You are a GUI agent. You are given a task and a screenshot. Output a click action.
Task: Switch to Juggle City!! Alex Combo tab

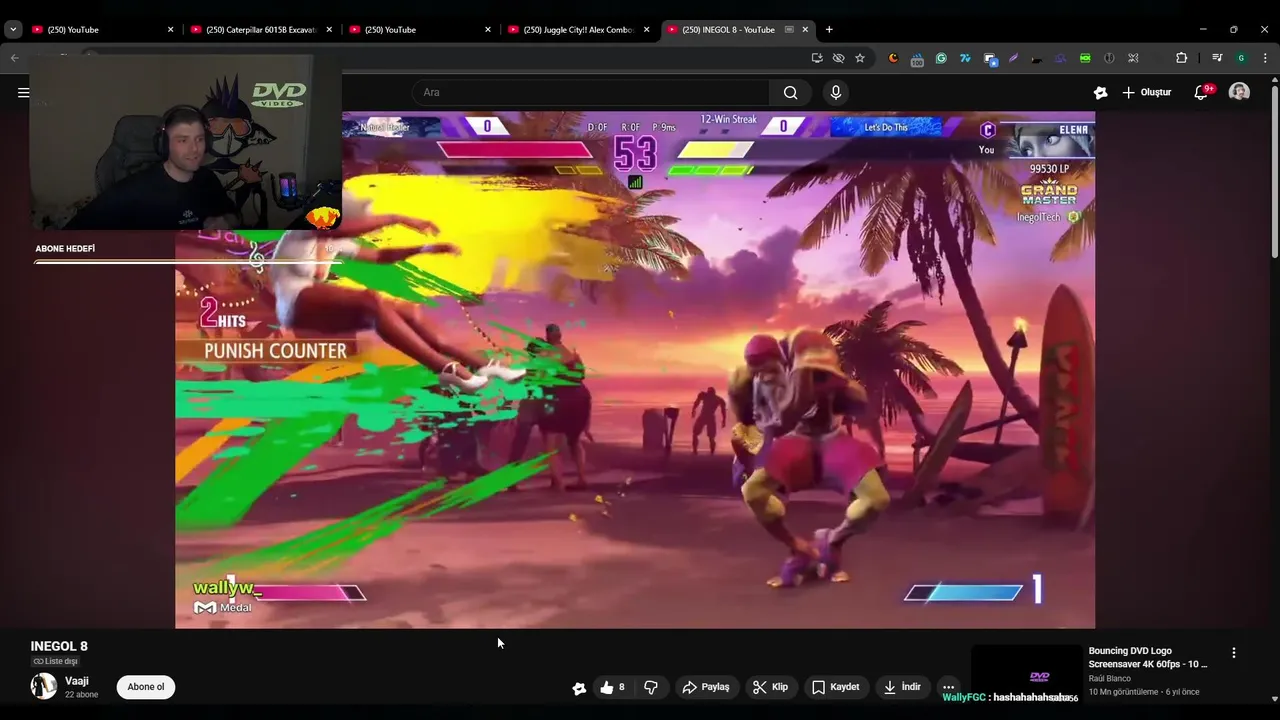pos(578,30)
